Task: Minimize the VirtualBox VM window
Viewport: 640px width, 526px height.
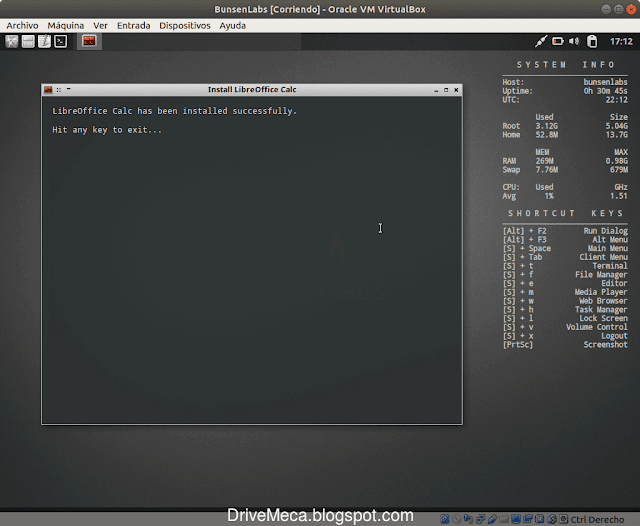Action: pyautogui.click(x=606, y=9)
